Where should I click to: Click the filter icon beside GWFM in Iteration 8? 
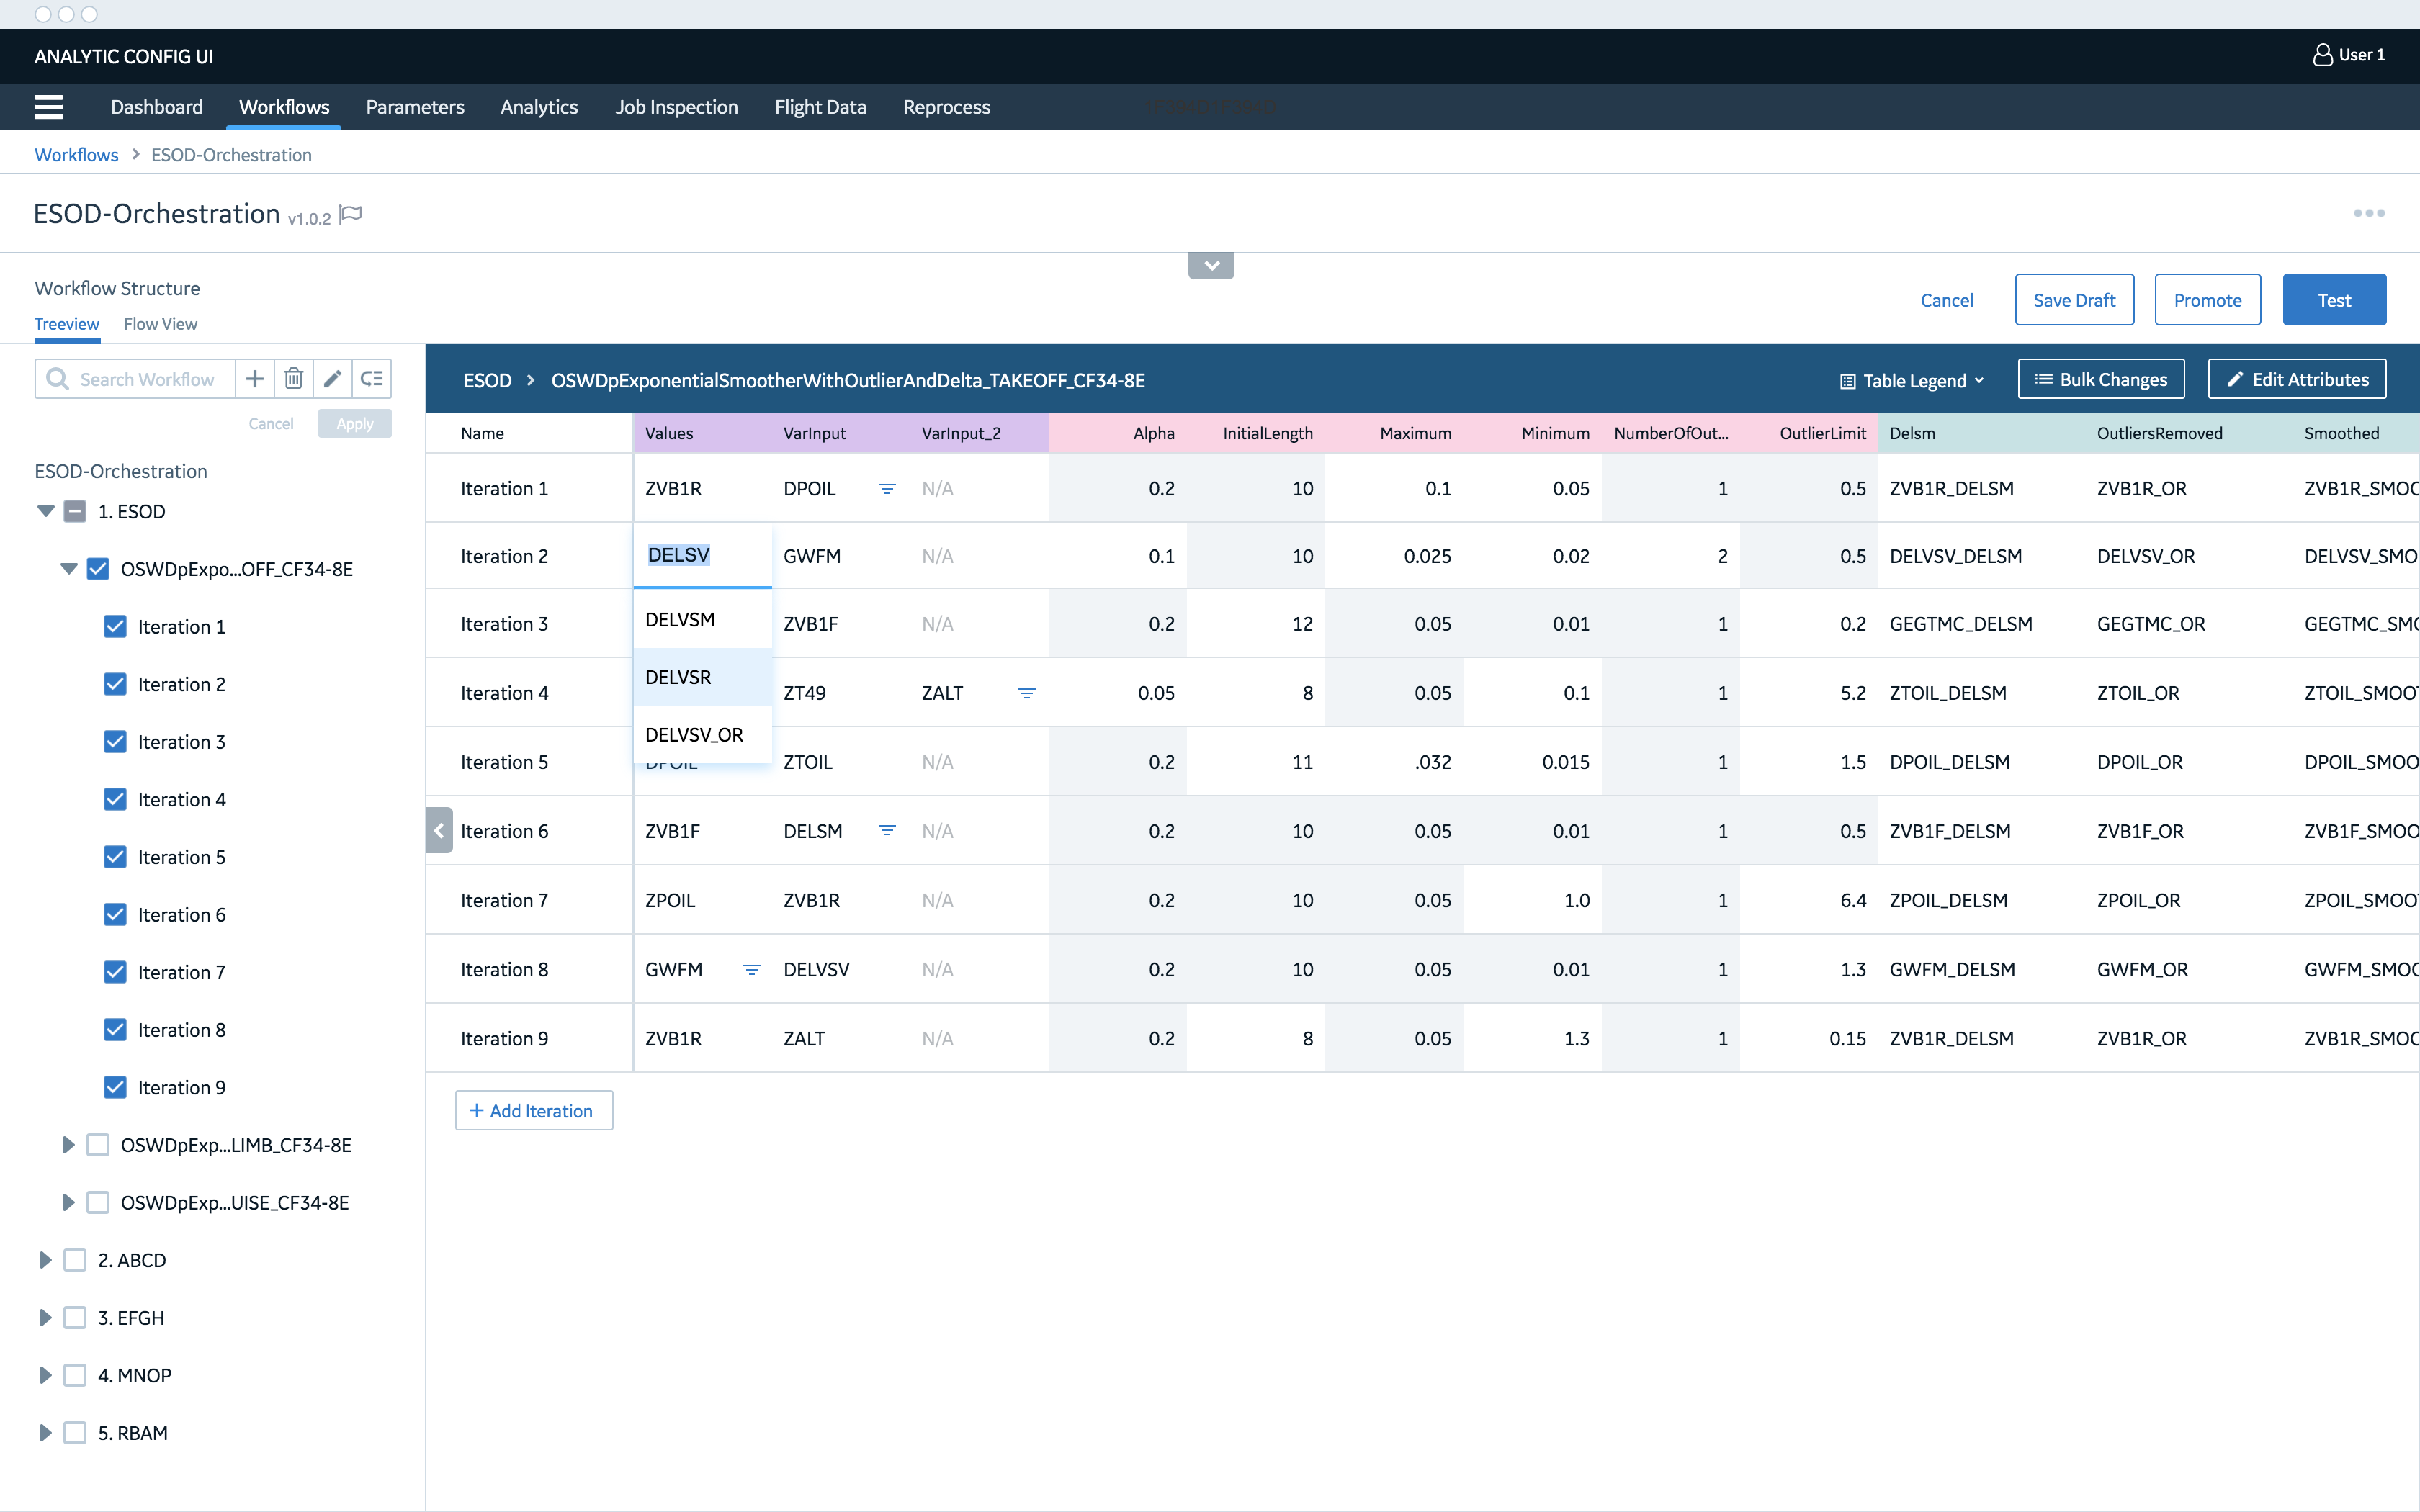click(x=752, y=970)
